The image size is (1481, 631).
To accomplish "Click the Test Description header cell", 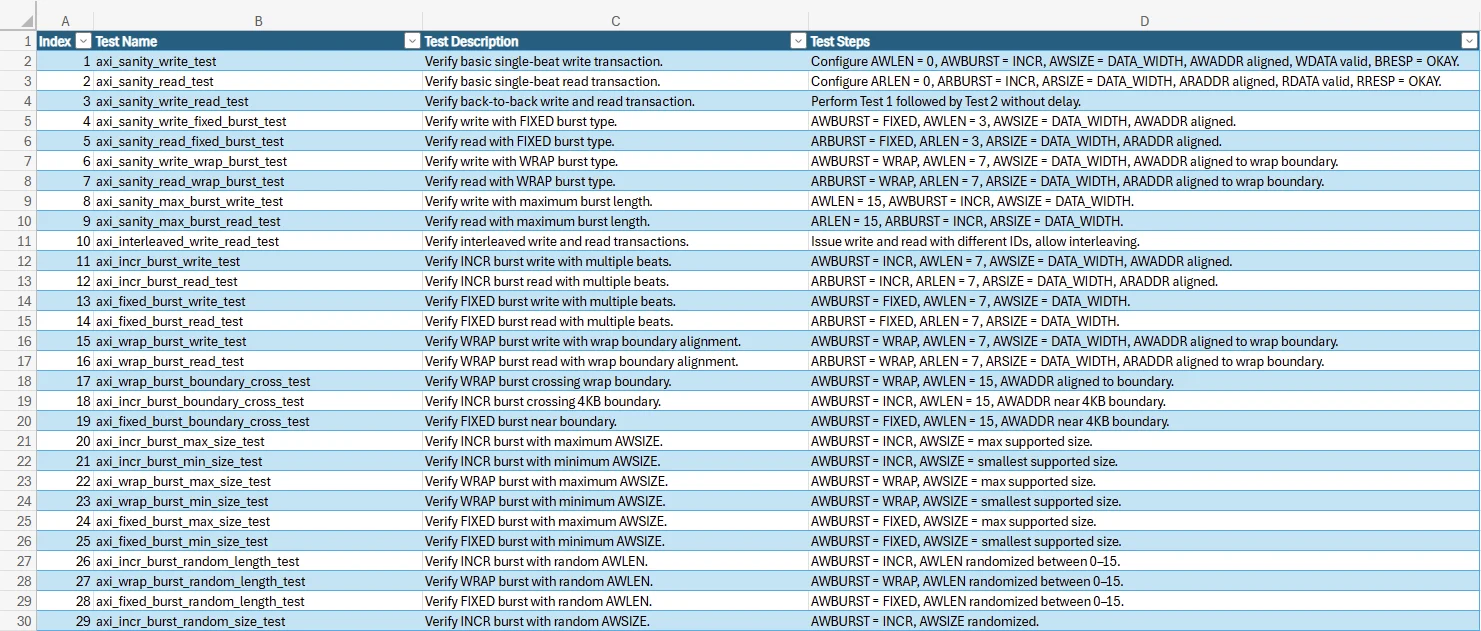I will point(615,41).
